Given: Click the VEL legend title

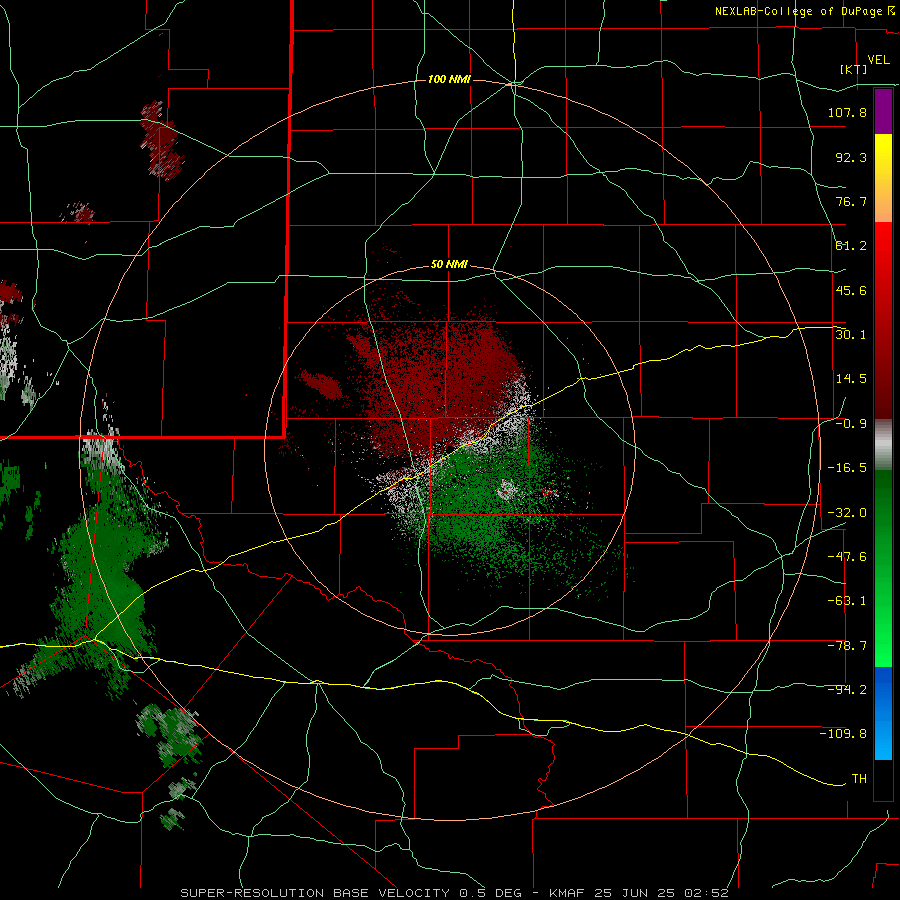Looking at the screenshot, I should (x=878, y=60).
